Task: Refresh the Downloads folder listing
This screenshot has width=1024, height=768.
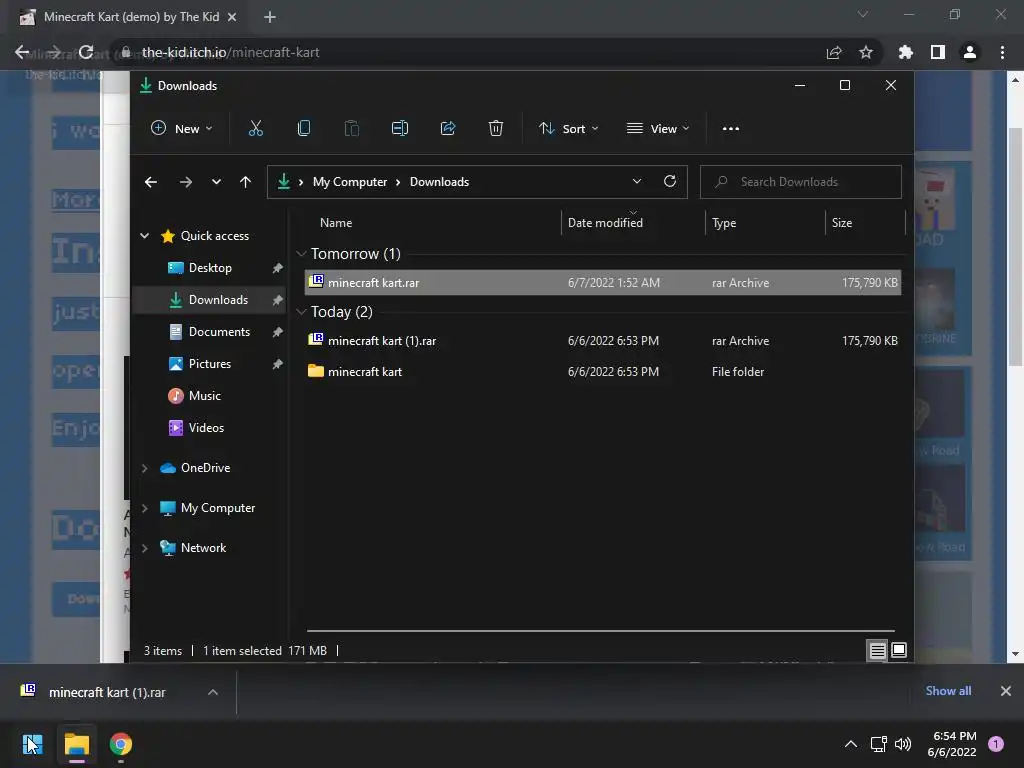Action: tap(669, 182)
